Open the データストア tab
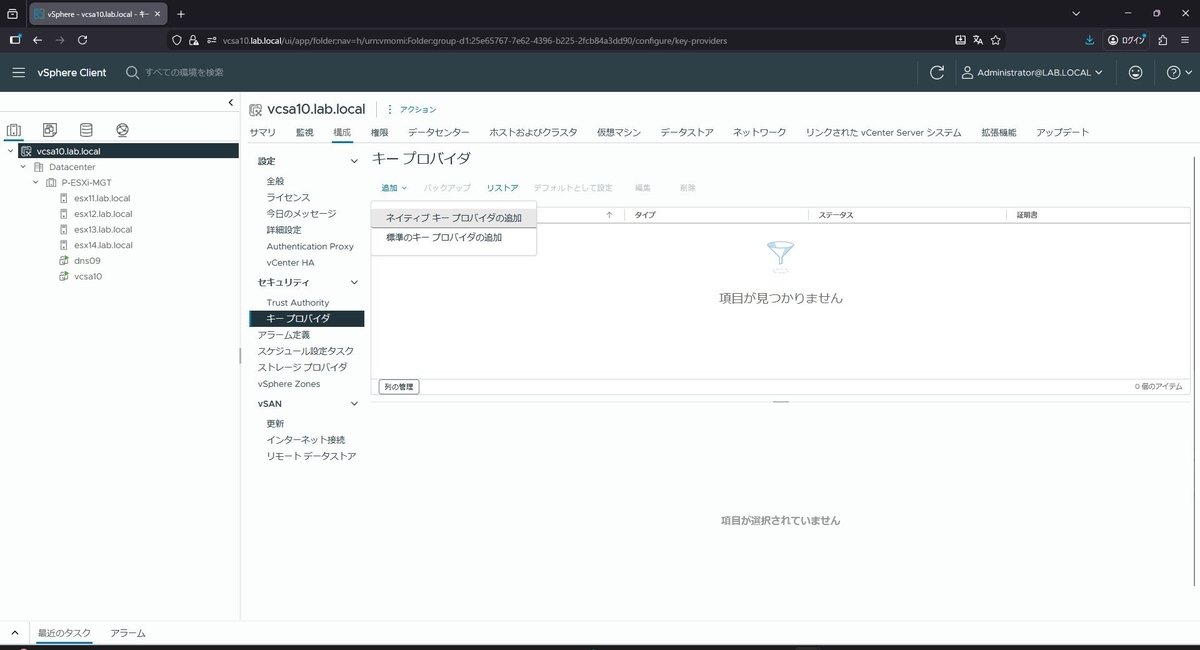This screenshot has height=650, width=1200. [x=687, y=132]
